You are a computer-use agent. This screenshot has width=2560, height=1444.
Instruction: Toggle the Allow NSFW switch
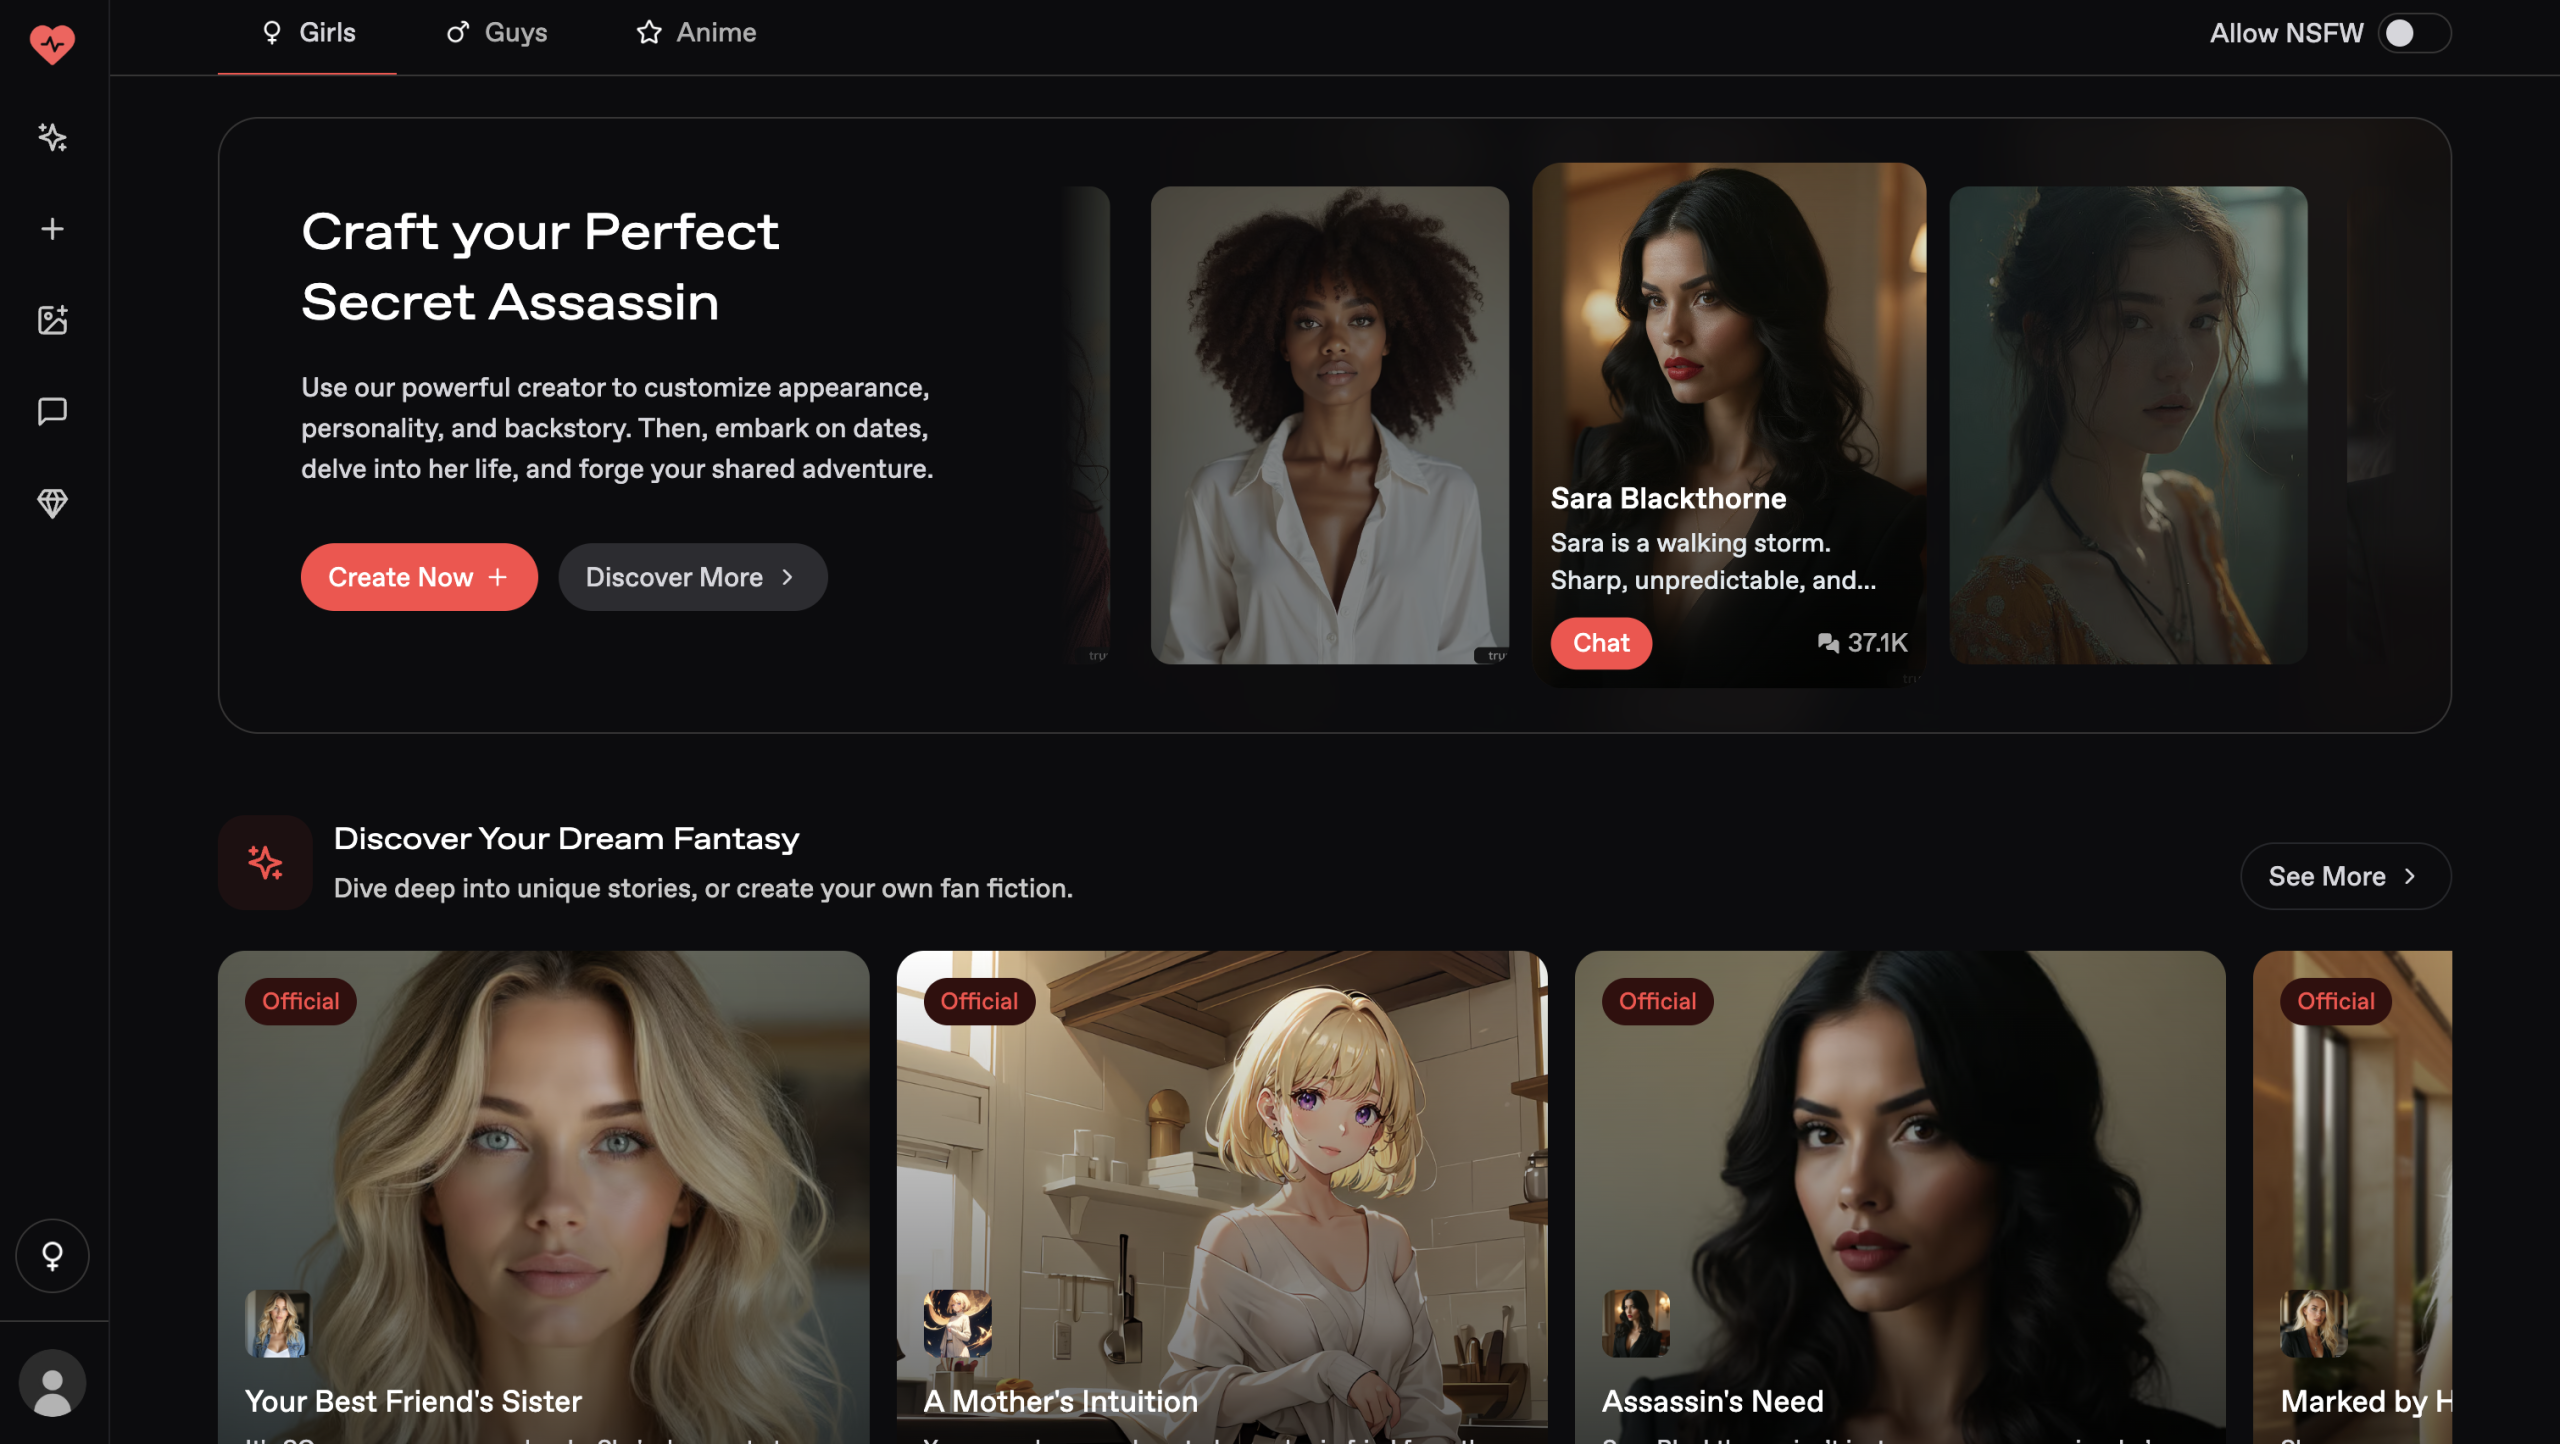2412,34
